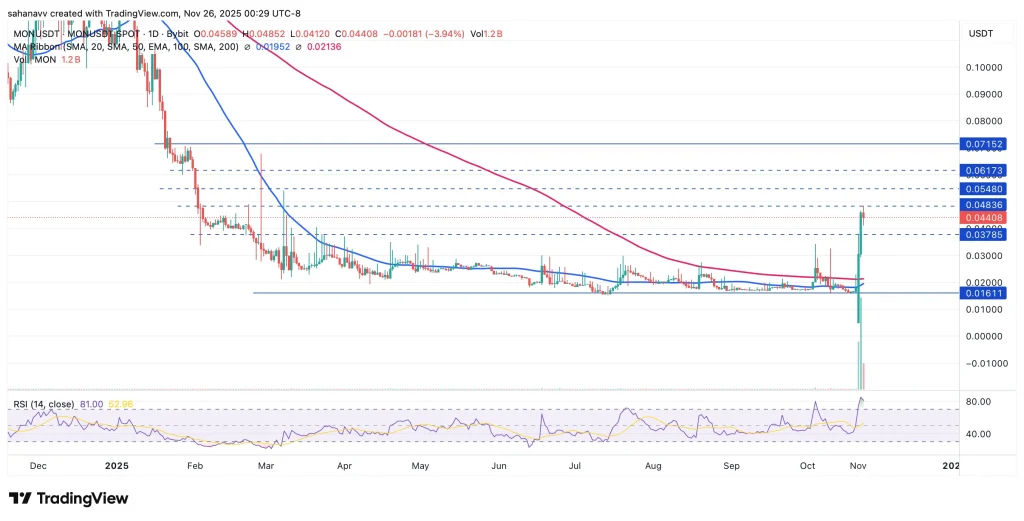
Task: Click the 80.00 RSI scale label
Action: 980,402
